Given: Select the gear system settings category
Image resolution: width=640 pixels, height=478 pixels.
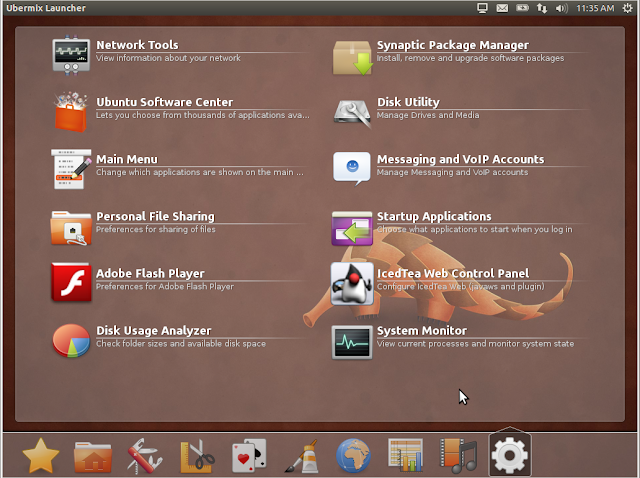Looking at the screenshot, I should tap(510, 454).
